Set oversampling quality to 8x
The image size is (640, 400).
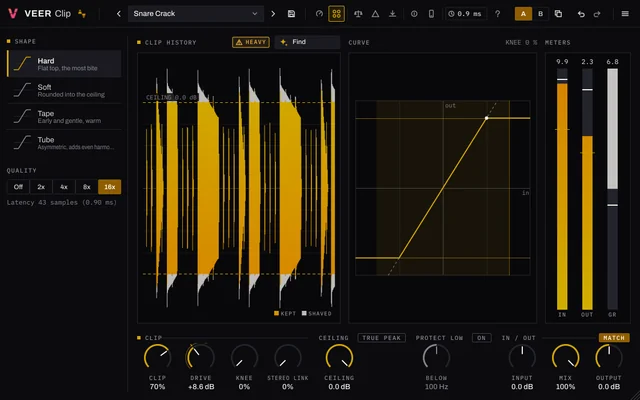pos(87,187)
